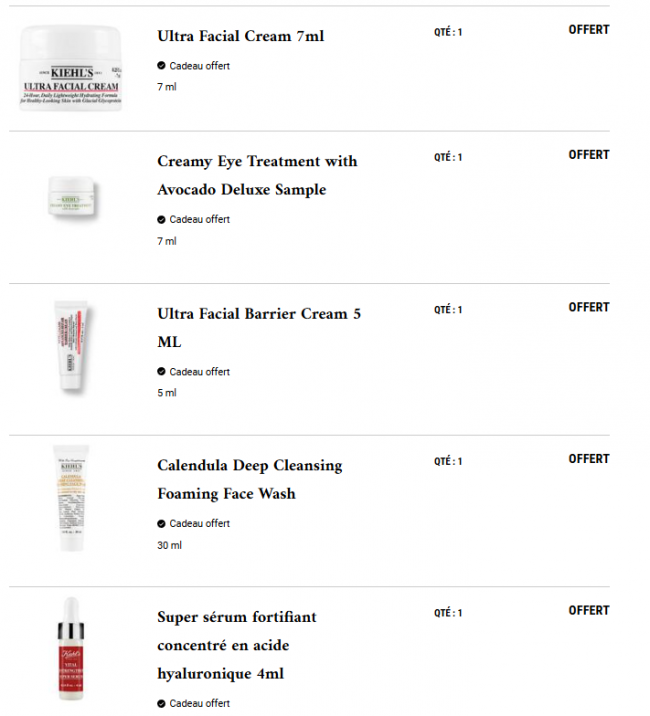Viewport: 650px width, 716px height.
Task: Click checkmark icon under Super sérum fortifiant
Action: [x=161, y=703]
